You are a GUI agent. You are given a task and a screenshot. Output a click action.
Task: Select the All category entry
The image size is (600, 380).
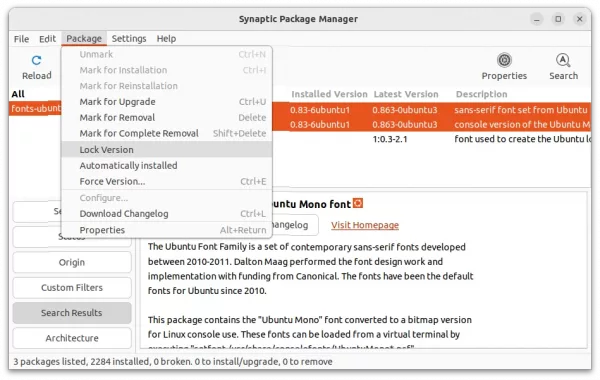[x=18, y=94]
